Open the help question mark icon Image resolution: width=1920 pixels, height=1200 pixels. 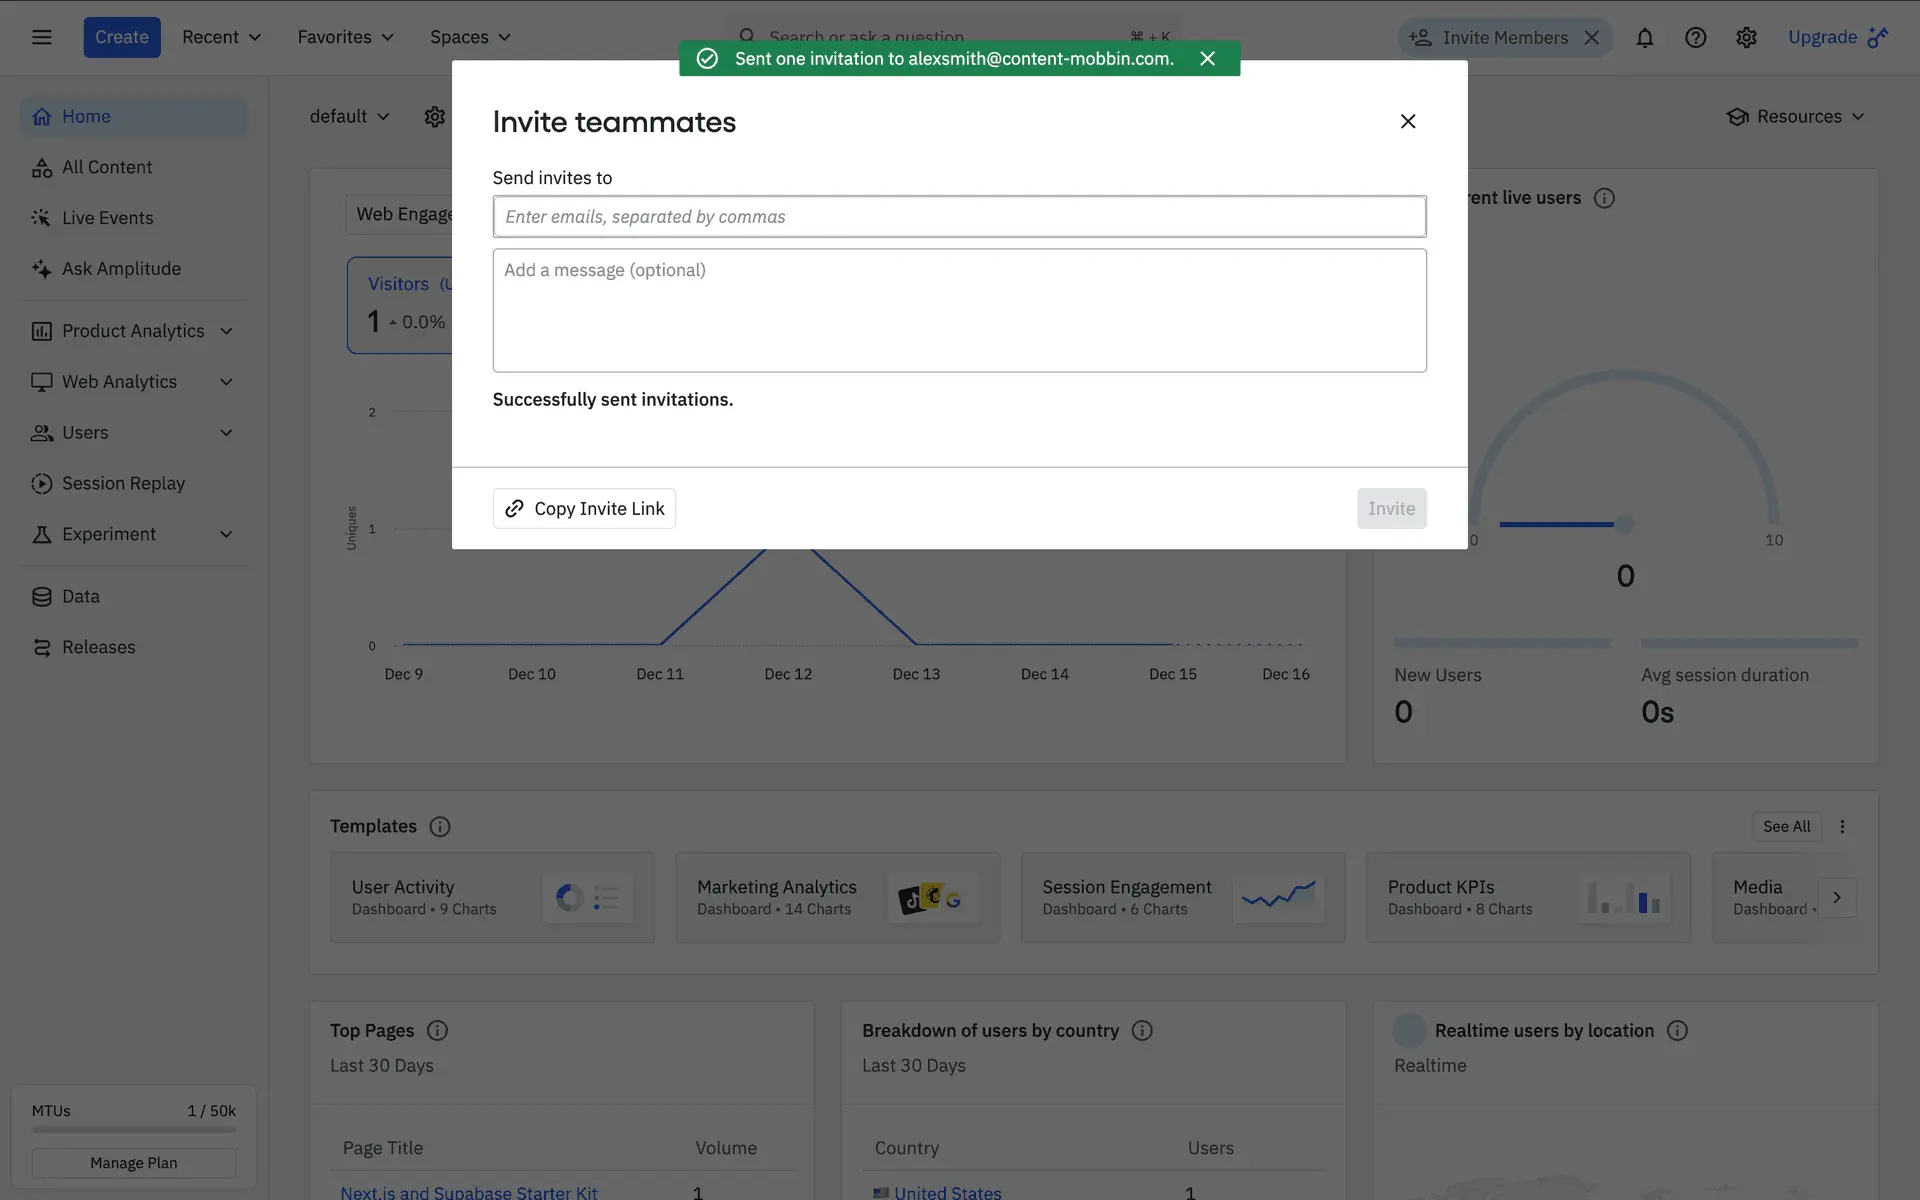(1695, 37)
